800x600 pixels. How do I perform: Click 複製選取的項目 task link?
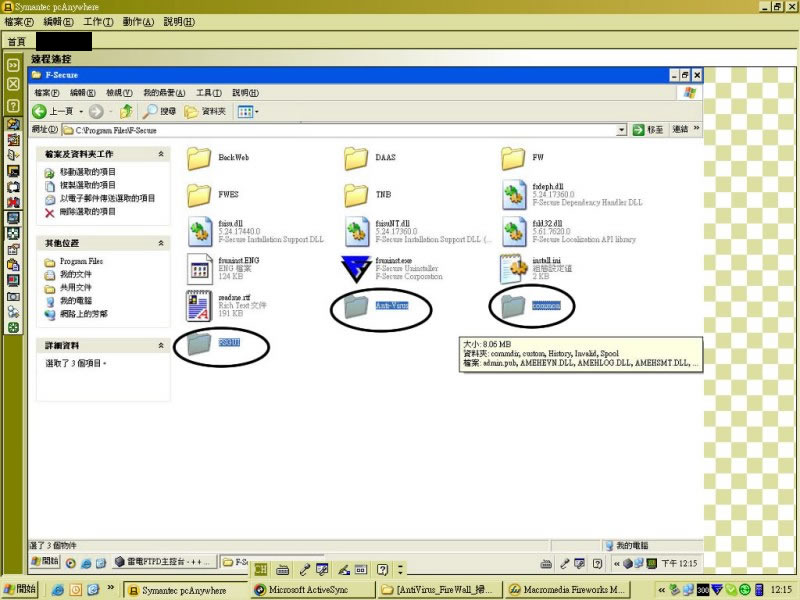coord(87,185)
